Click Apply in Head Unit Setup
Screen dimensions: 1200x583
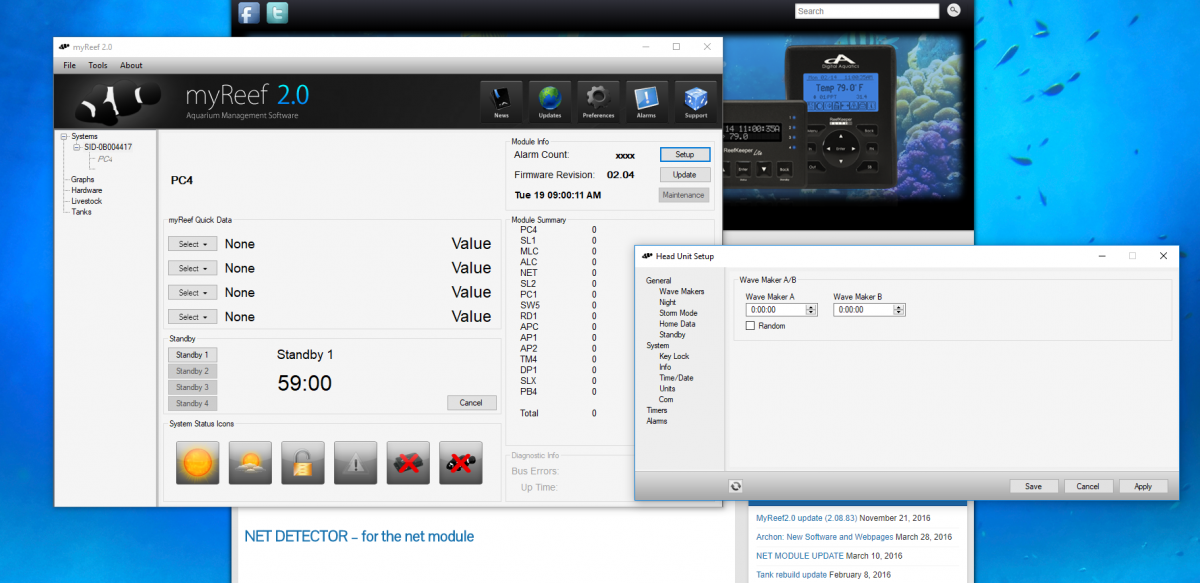(1143, 486)
